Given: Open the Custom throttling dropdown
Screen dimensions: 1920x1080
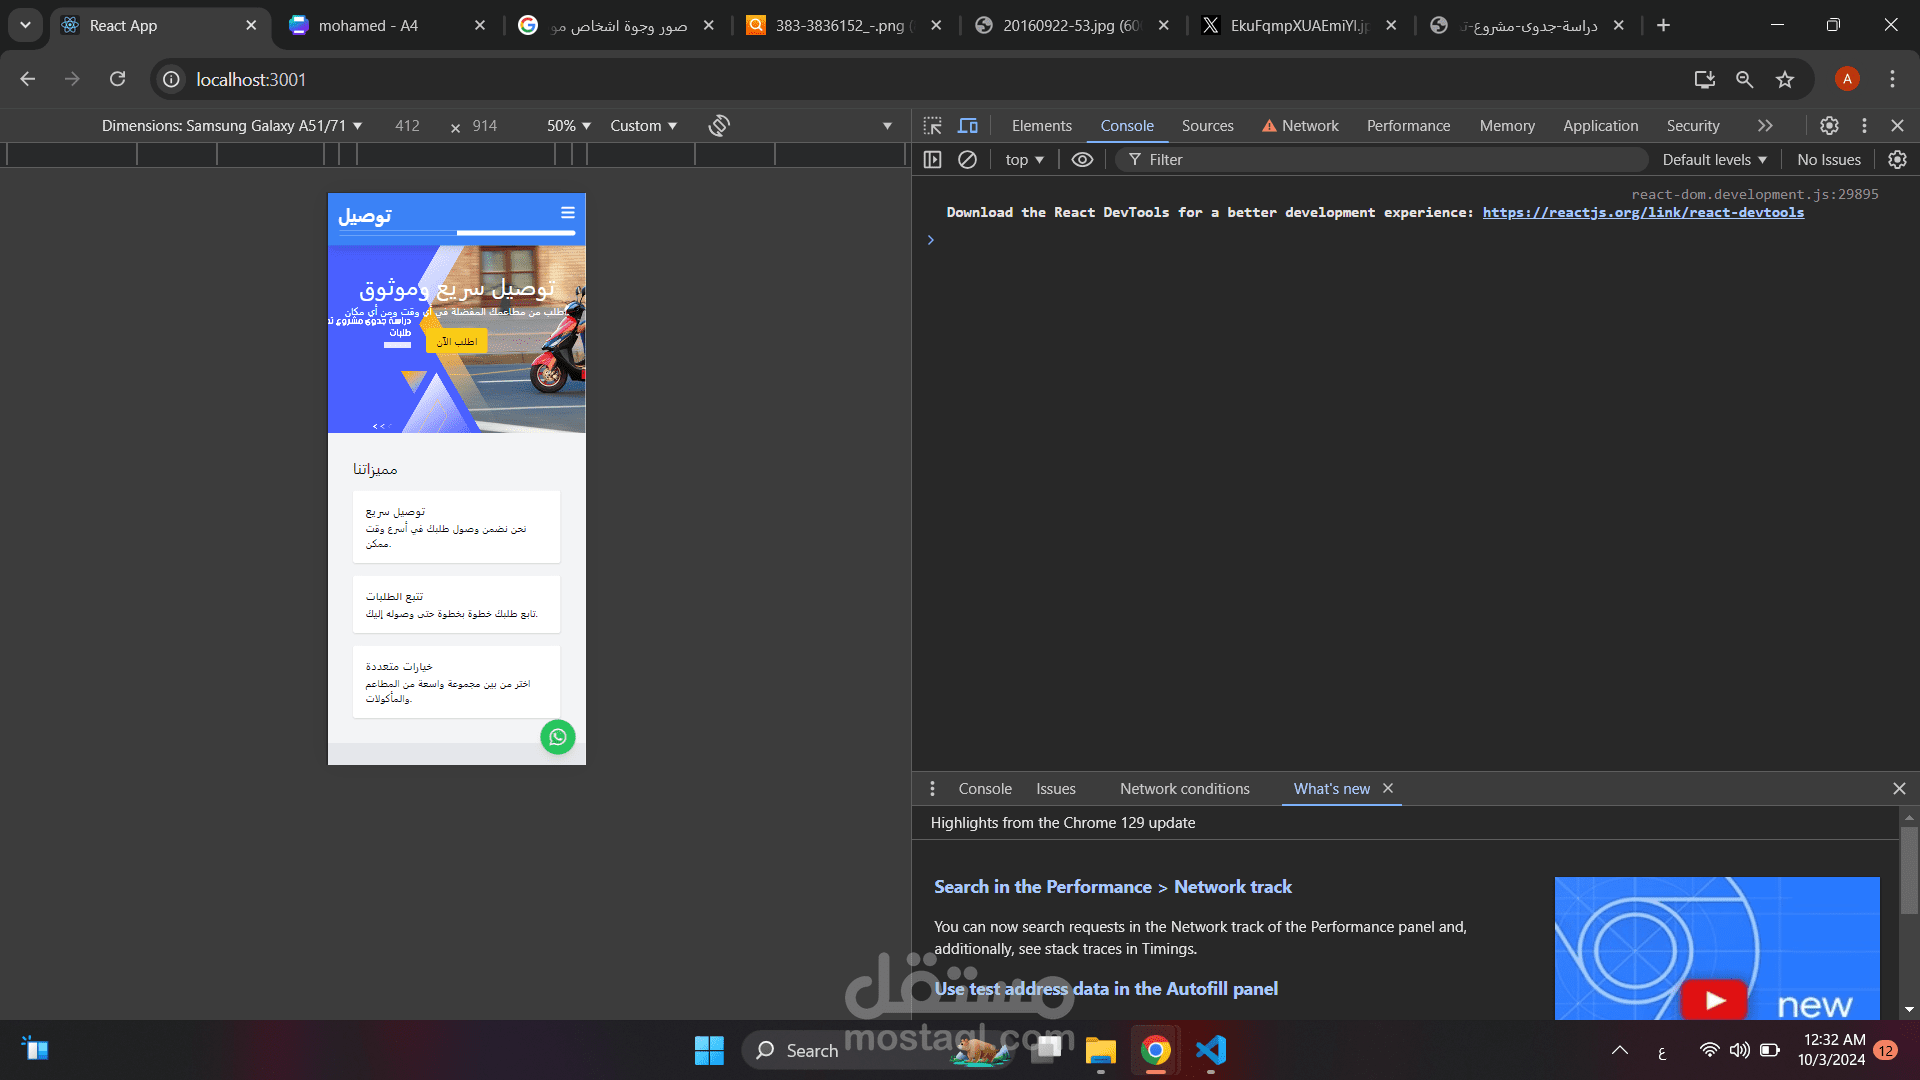Looking at the screenshot, I should (x=644, y=126).
